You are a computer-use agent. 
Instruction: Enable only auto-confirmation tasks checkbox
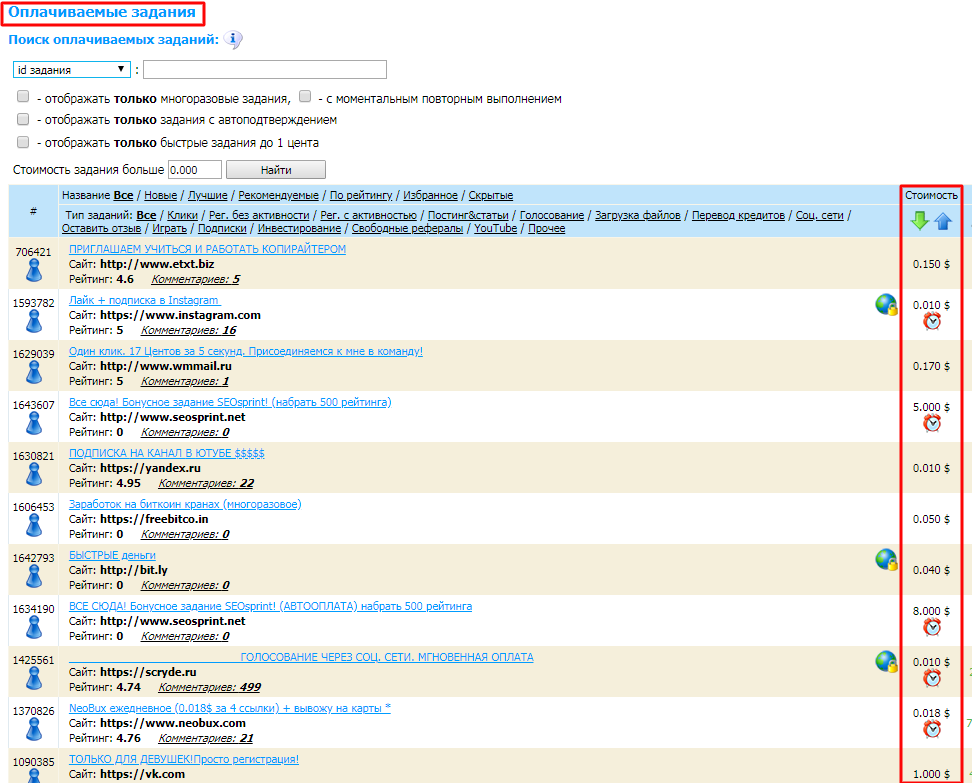pos(22,119)
